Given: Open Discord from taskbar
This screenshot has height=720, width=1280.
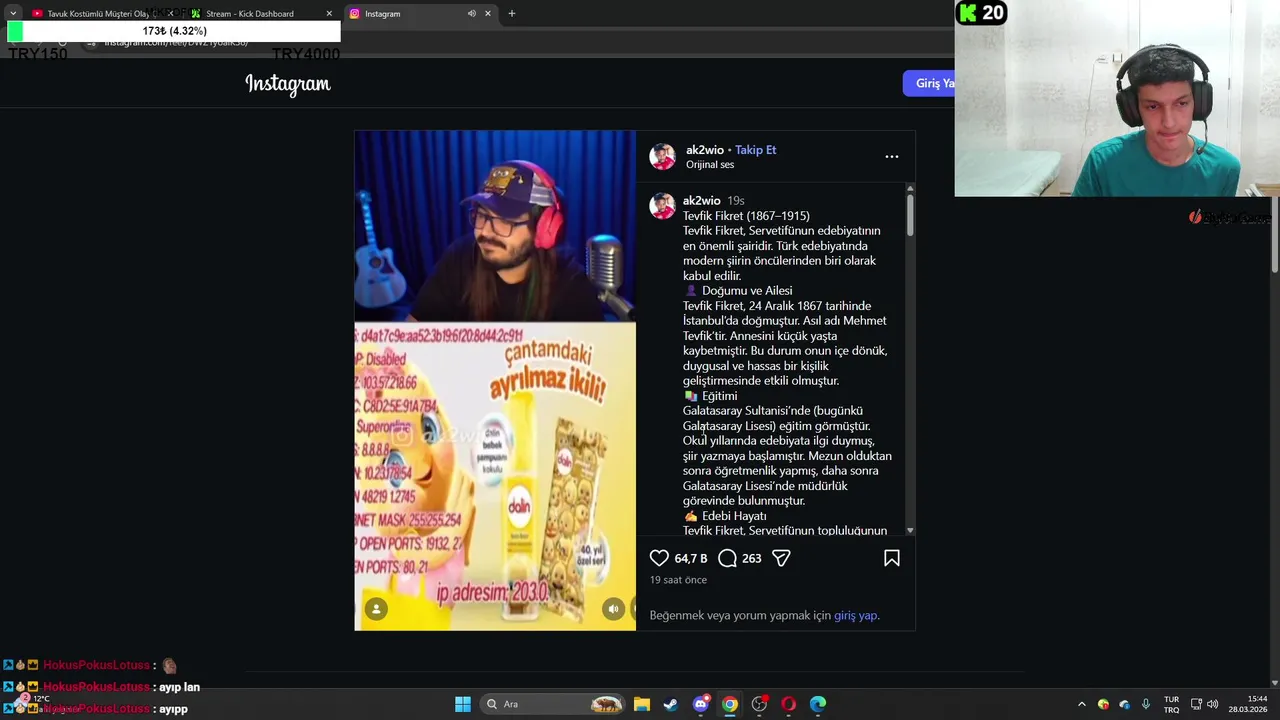Looking at the screenshot, I should point(701,704).
